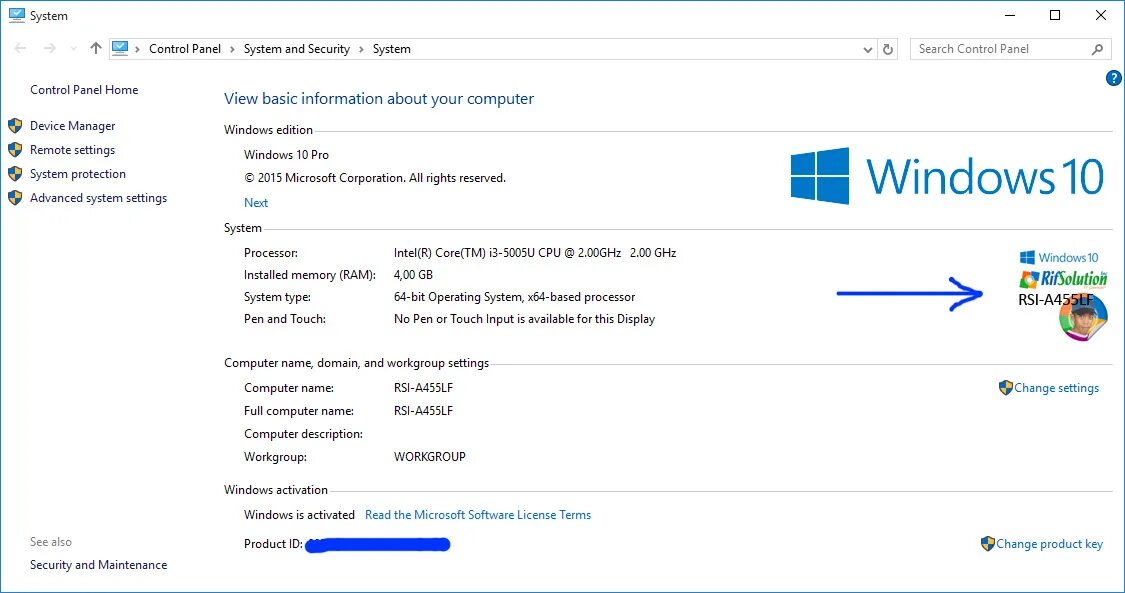Open Device Manager
1125x593 pixels.
click(x=72, y=125)
